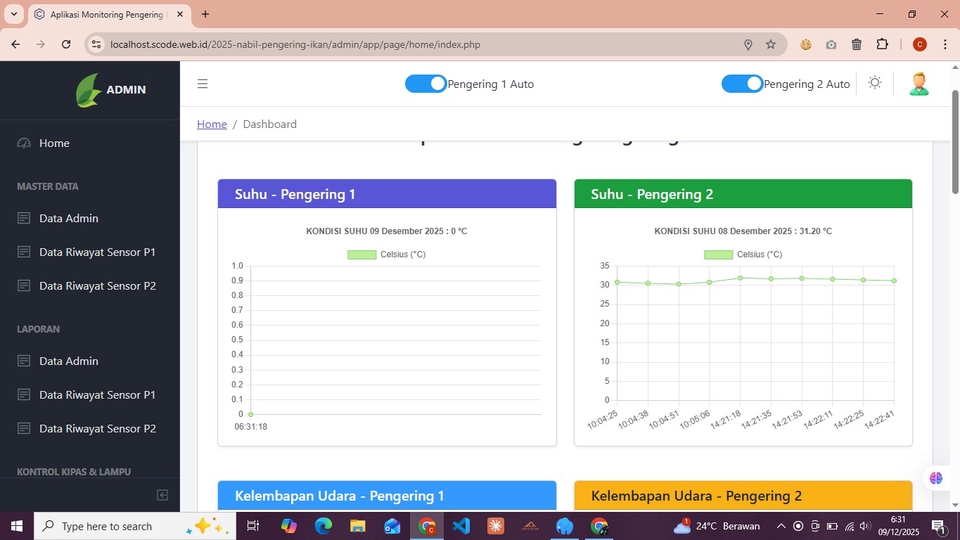Bookmark this page with star icon

(771, 44)
